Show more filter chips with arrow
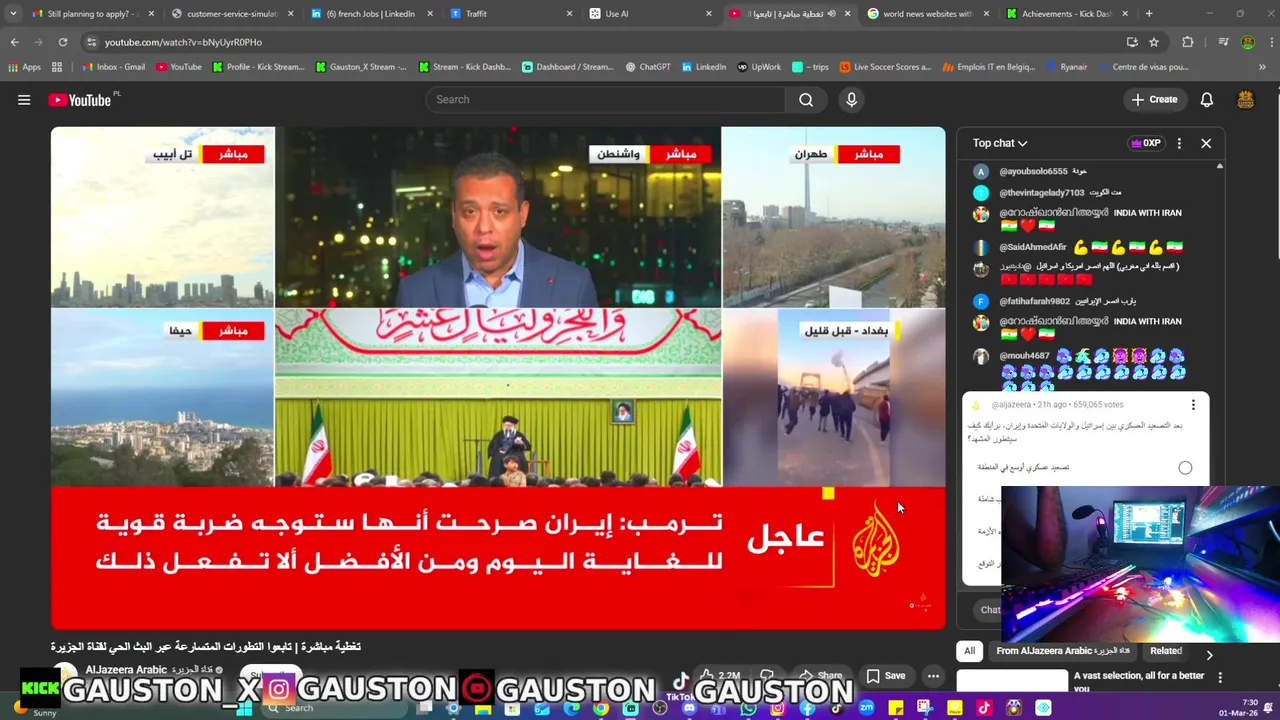This screenshot has height=720, width=1280. 1209,655
